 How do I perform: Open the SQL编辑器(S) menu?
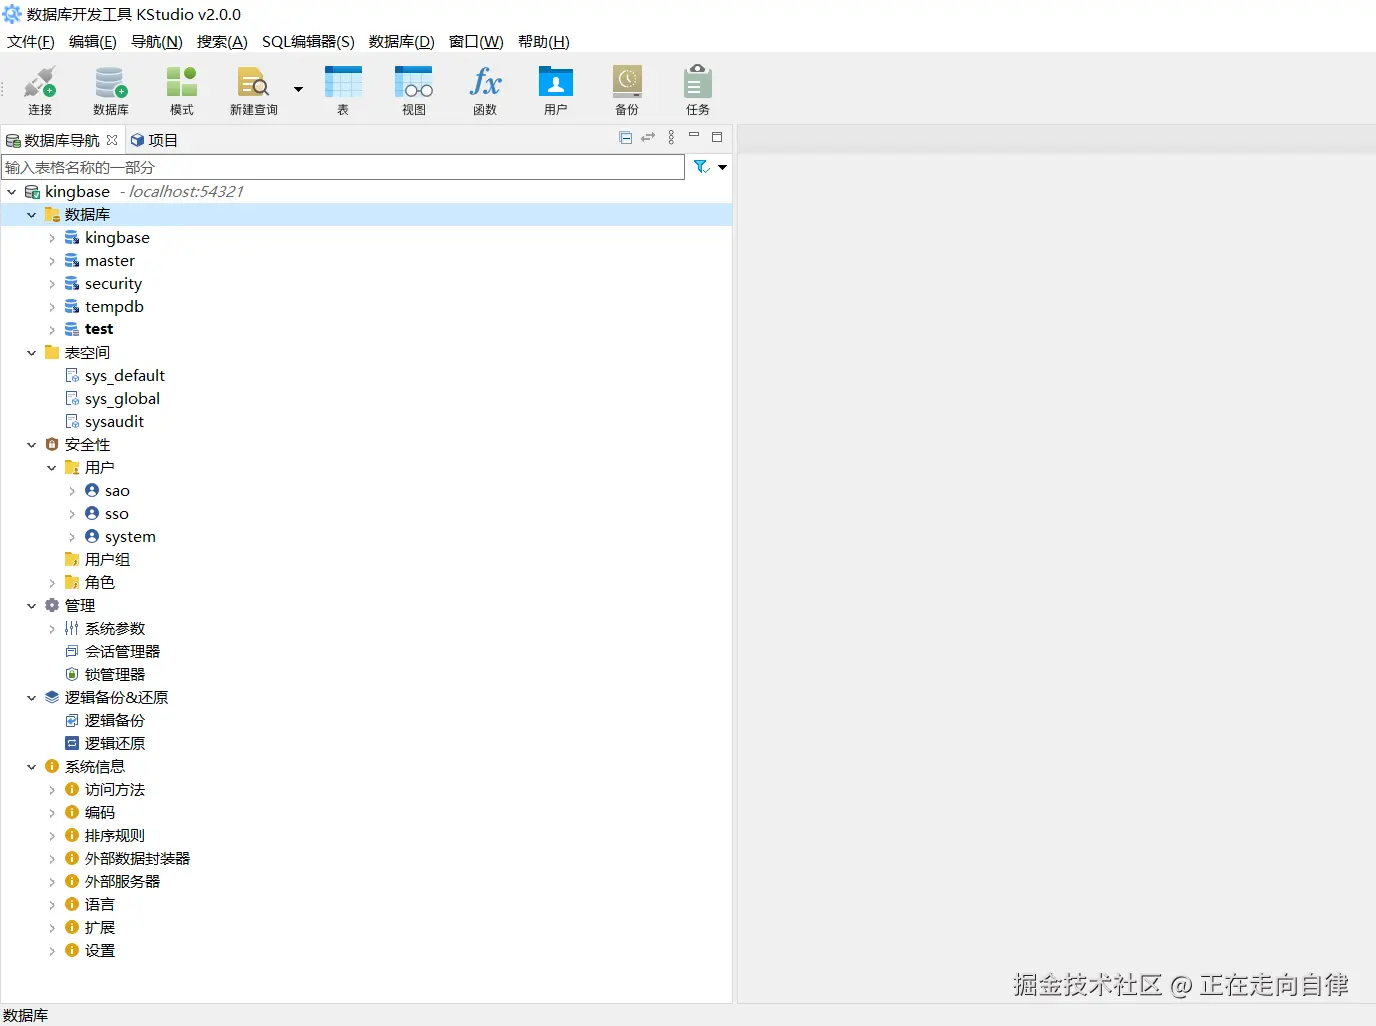[308, 41]
